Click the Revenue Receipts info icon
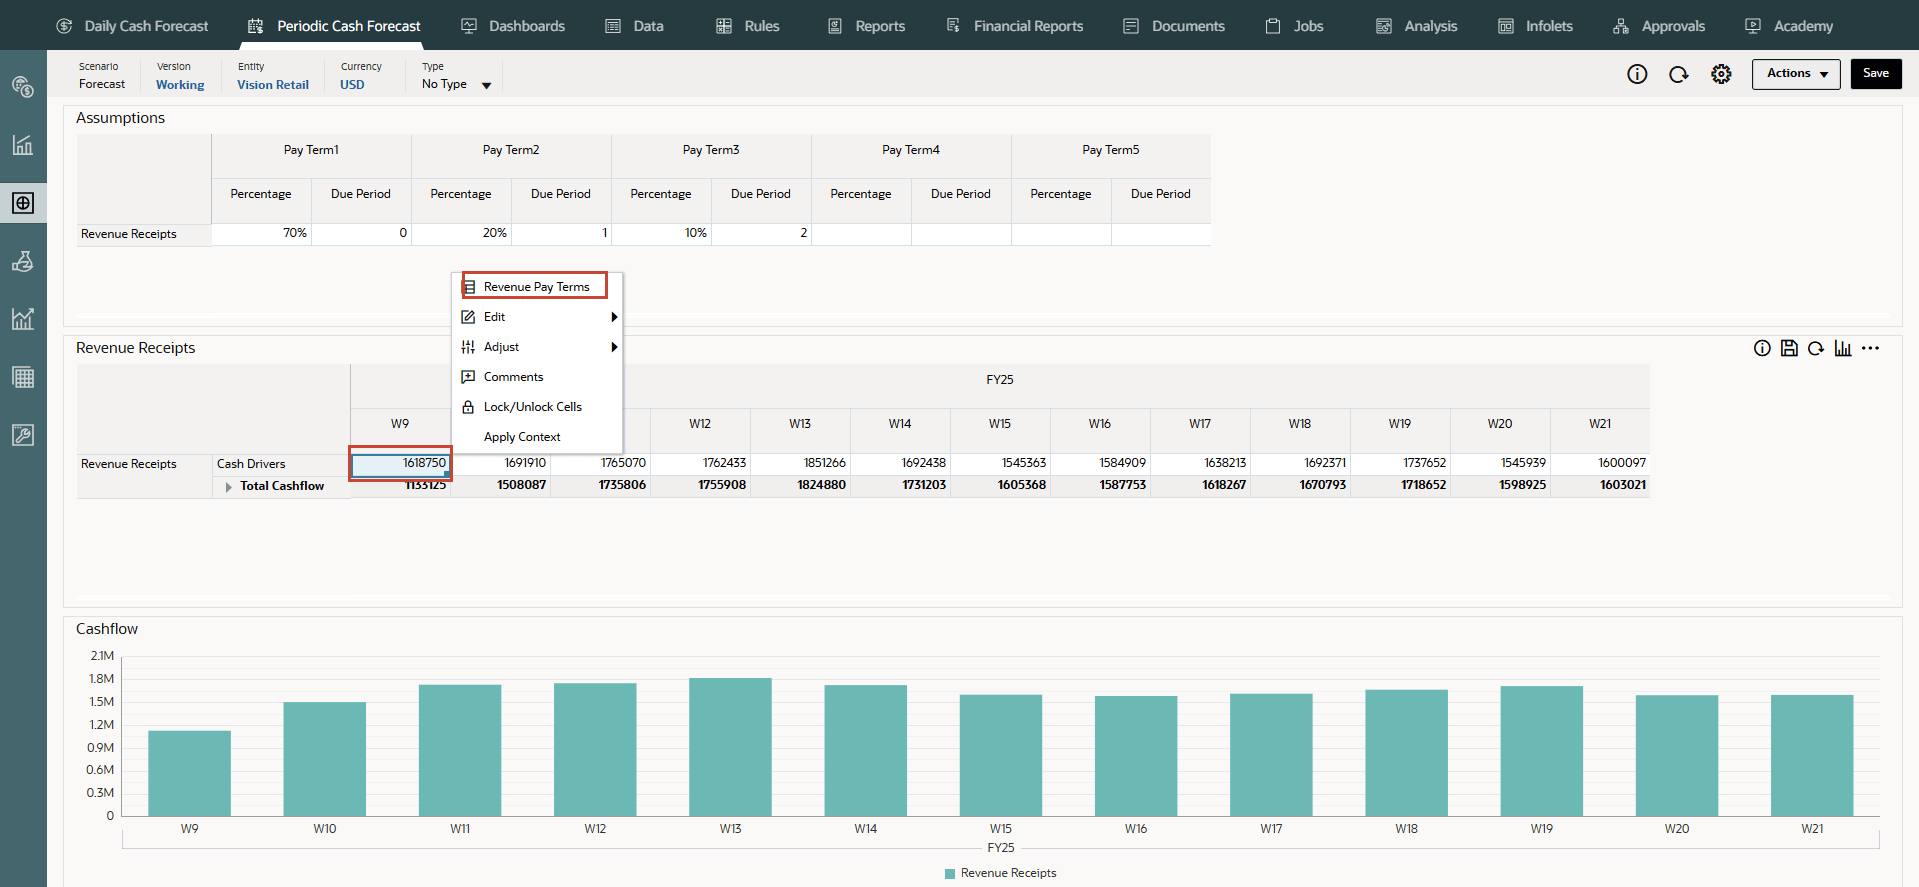Viewport: 1919px width, 887px height. pyautogui.click(x=1762, y=348)
